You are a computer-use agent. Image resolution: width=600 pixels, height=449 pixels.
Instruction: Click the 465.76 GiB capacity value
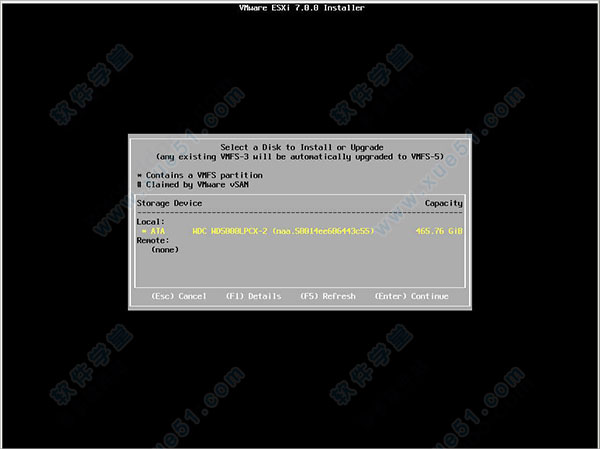[x=439, y=231]
